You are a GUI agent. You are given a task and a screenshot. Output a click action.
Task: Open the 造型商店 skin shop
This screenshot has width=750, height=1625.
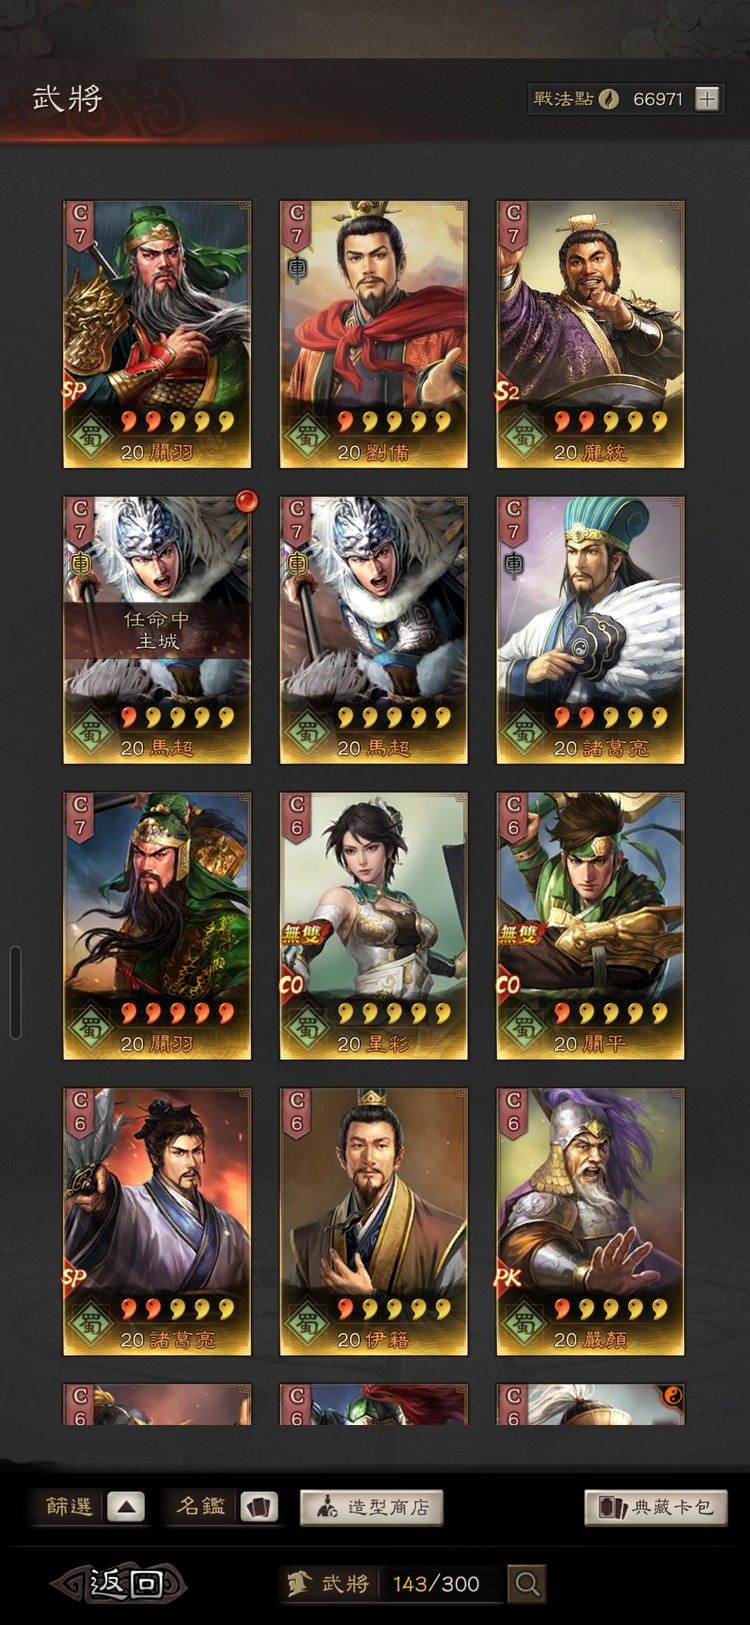pyautogui.click(x=371, y=1507)
